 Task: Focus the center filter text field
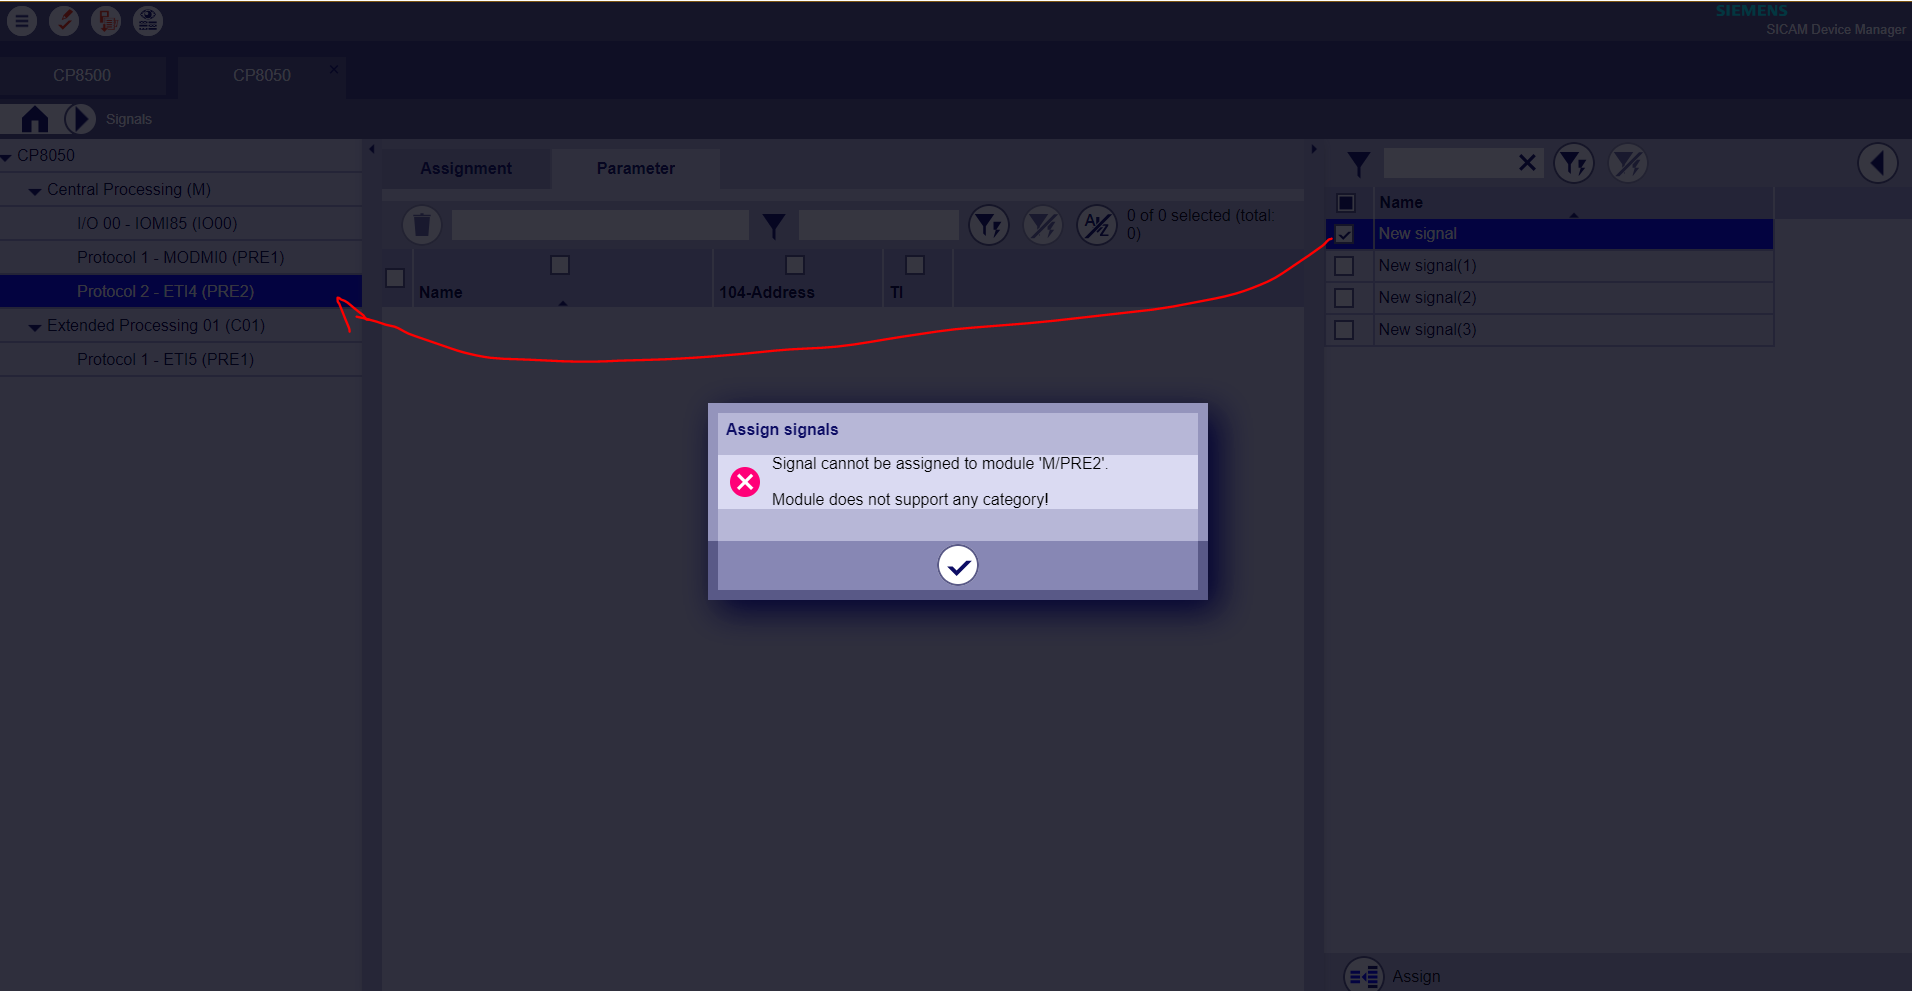(879, 225)
